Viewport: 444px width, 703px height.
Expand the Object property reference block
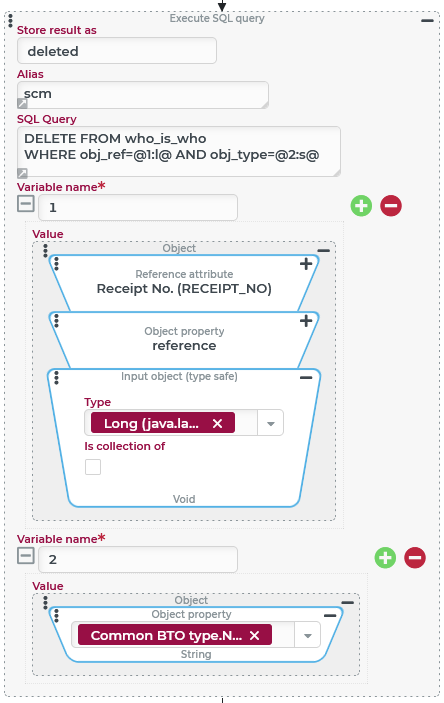[306, 321]
